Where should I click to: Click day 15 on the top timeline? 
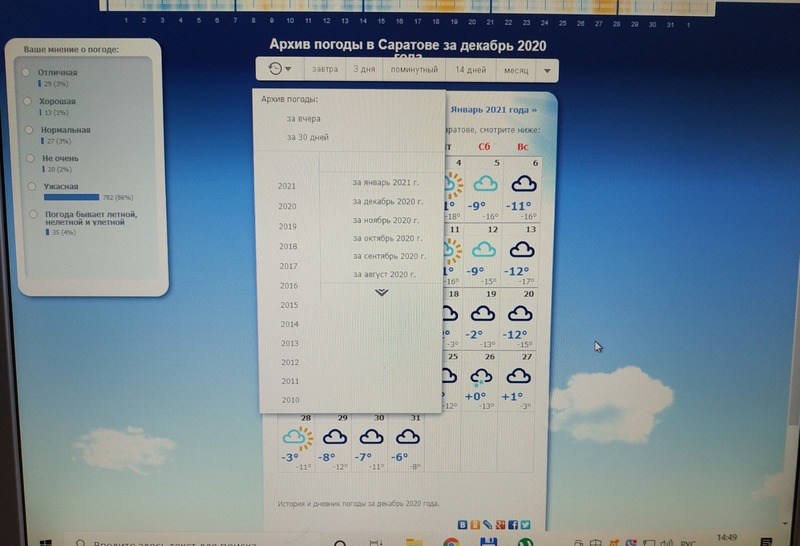click(x=381, y=21)
